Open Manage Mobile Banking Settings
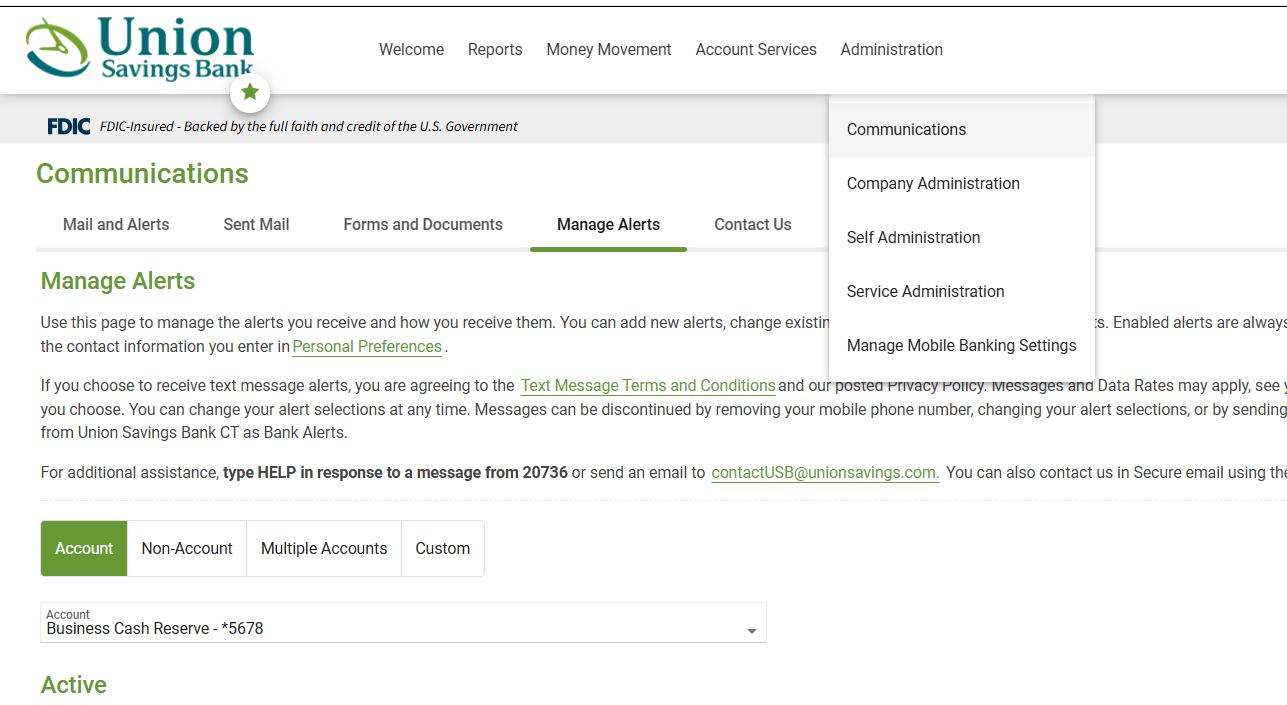Screen dimensions: 1287x705 [961, 345]
